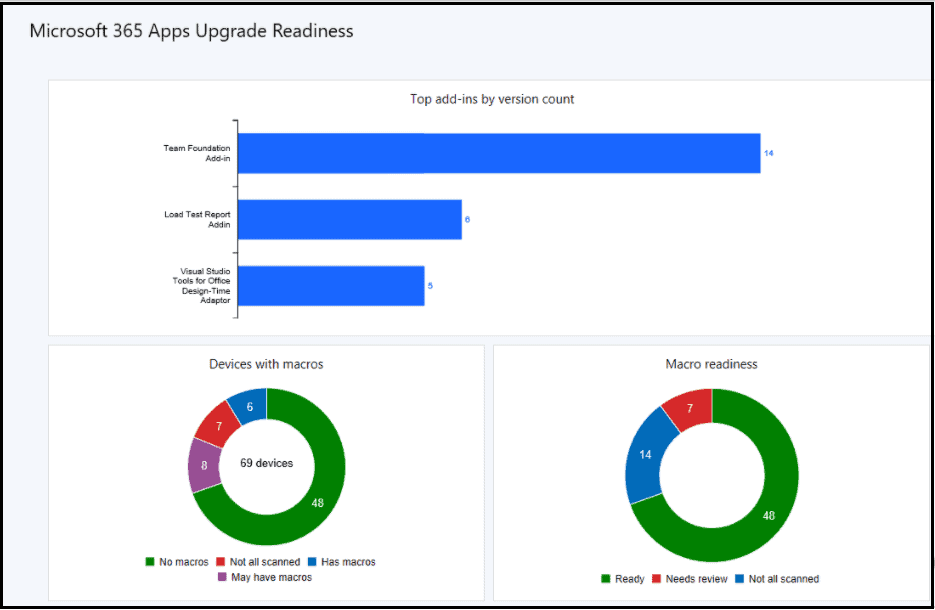The width and height of the screenshot is (935, 610).
Task: Click the 'No macros' legend label
Action: click(x=184, y=562)
